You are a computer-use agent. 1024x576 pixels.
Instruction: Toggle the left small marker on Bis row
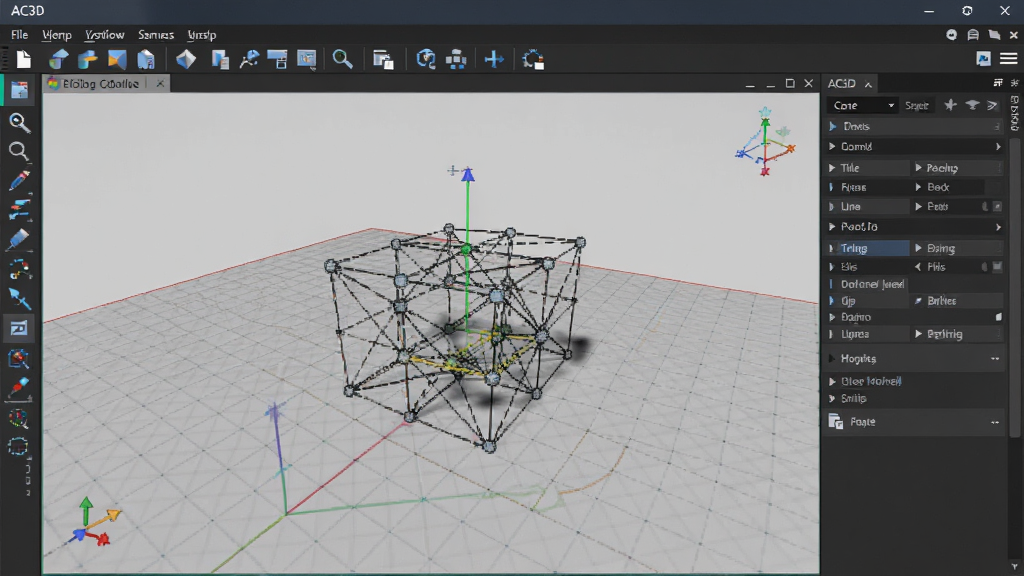(x=985, y=266)
